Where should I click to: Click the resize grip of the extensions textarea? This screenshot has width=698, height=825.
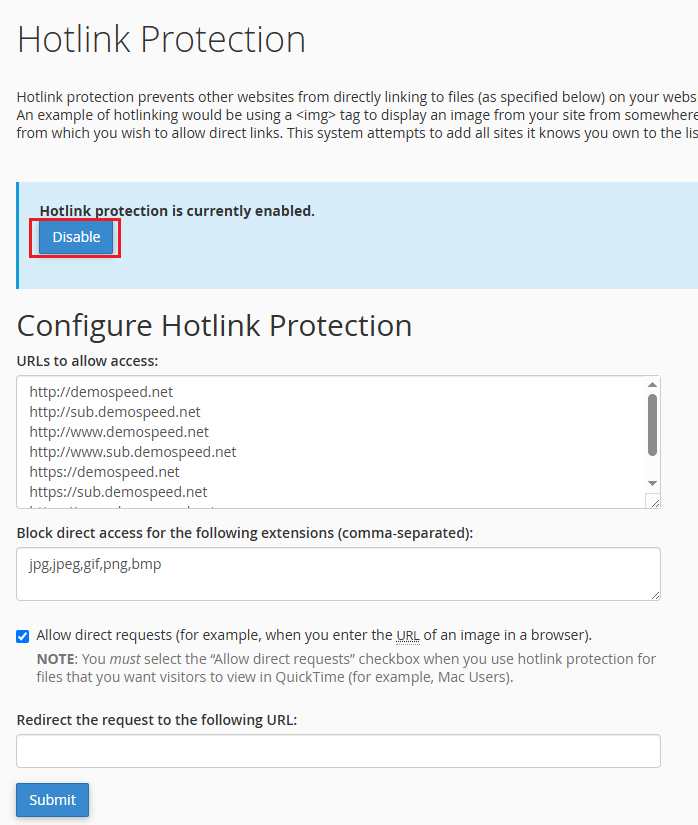(x=654, y=594)
